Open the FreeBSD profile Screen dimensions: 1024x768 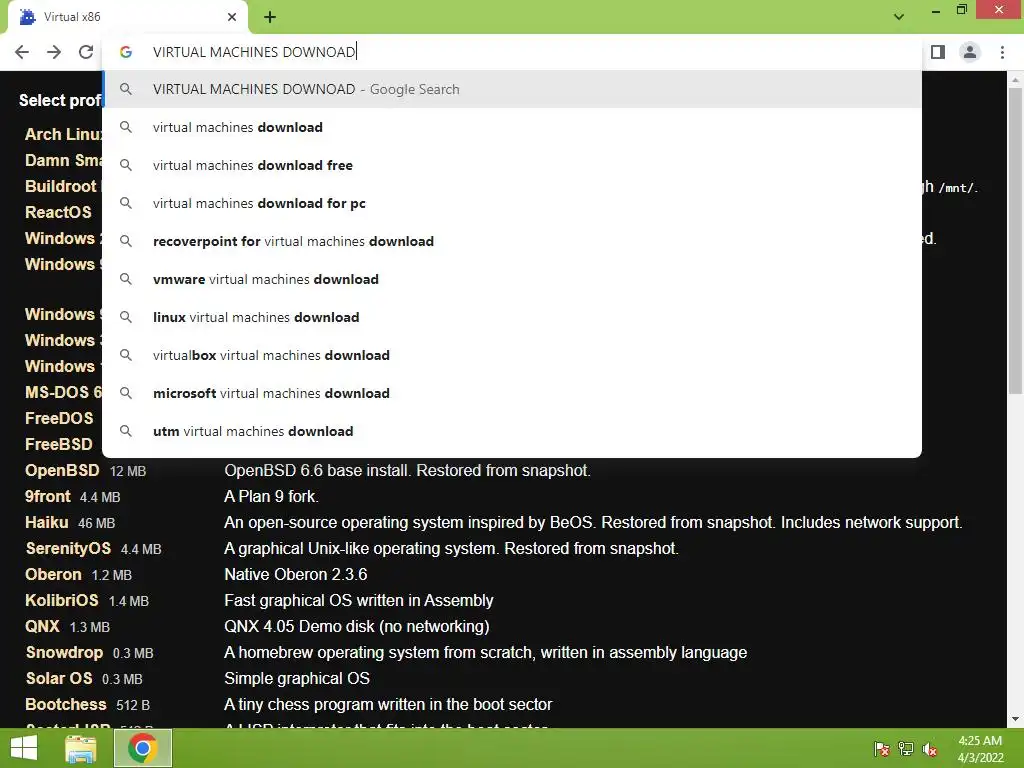click(59, 444)
